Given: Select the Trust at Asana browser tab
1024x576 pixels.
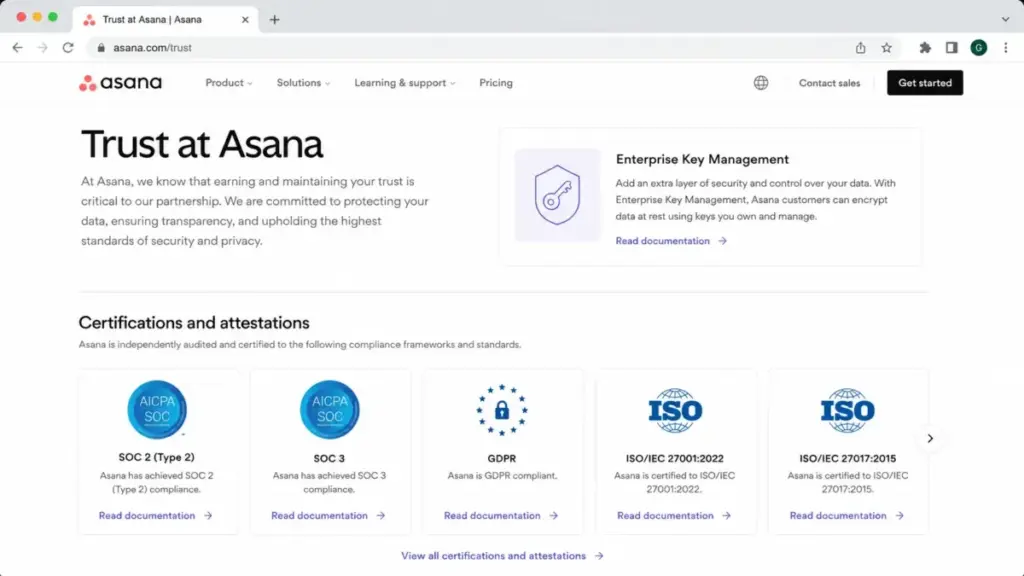Looking at the screenshot, I should [x=166, y=20].
